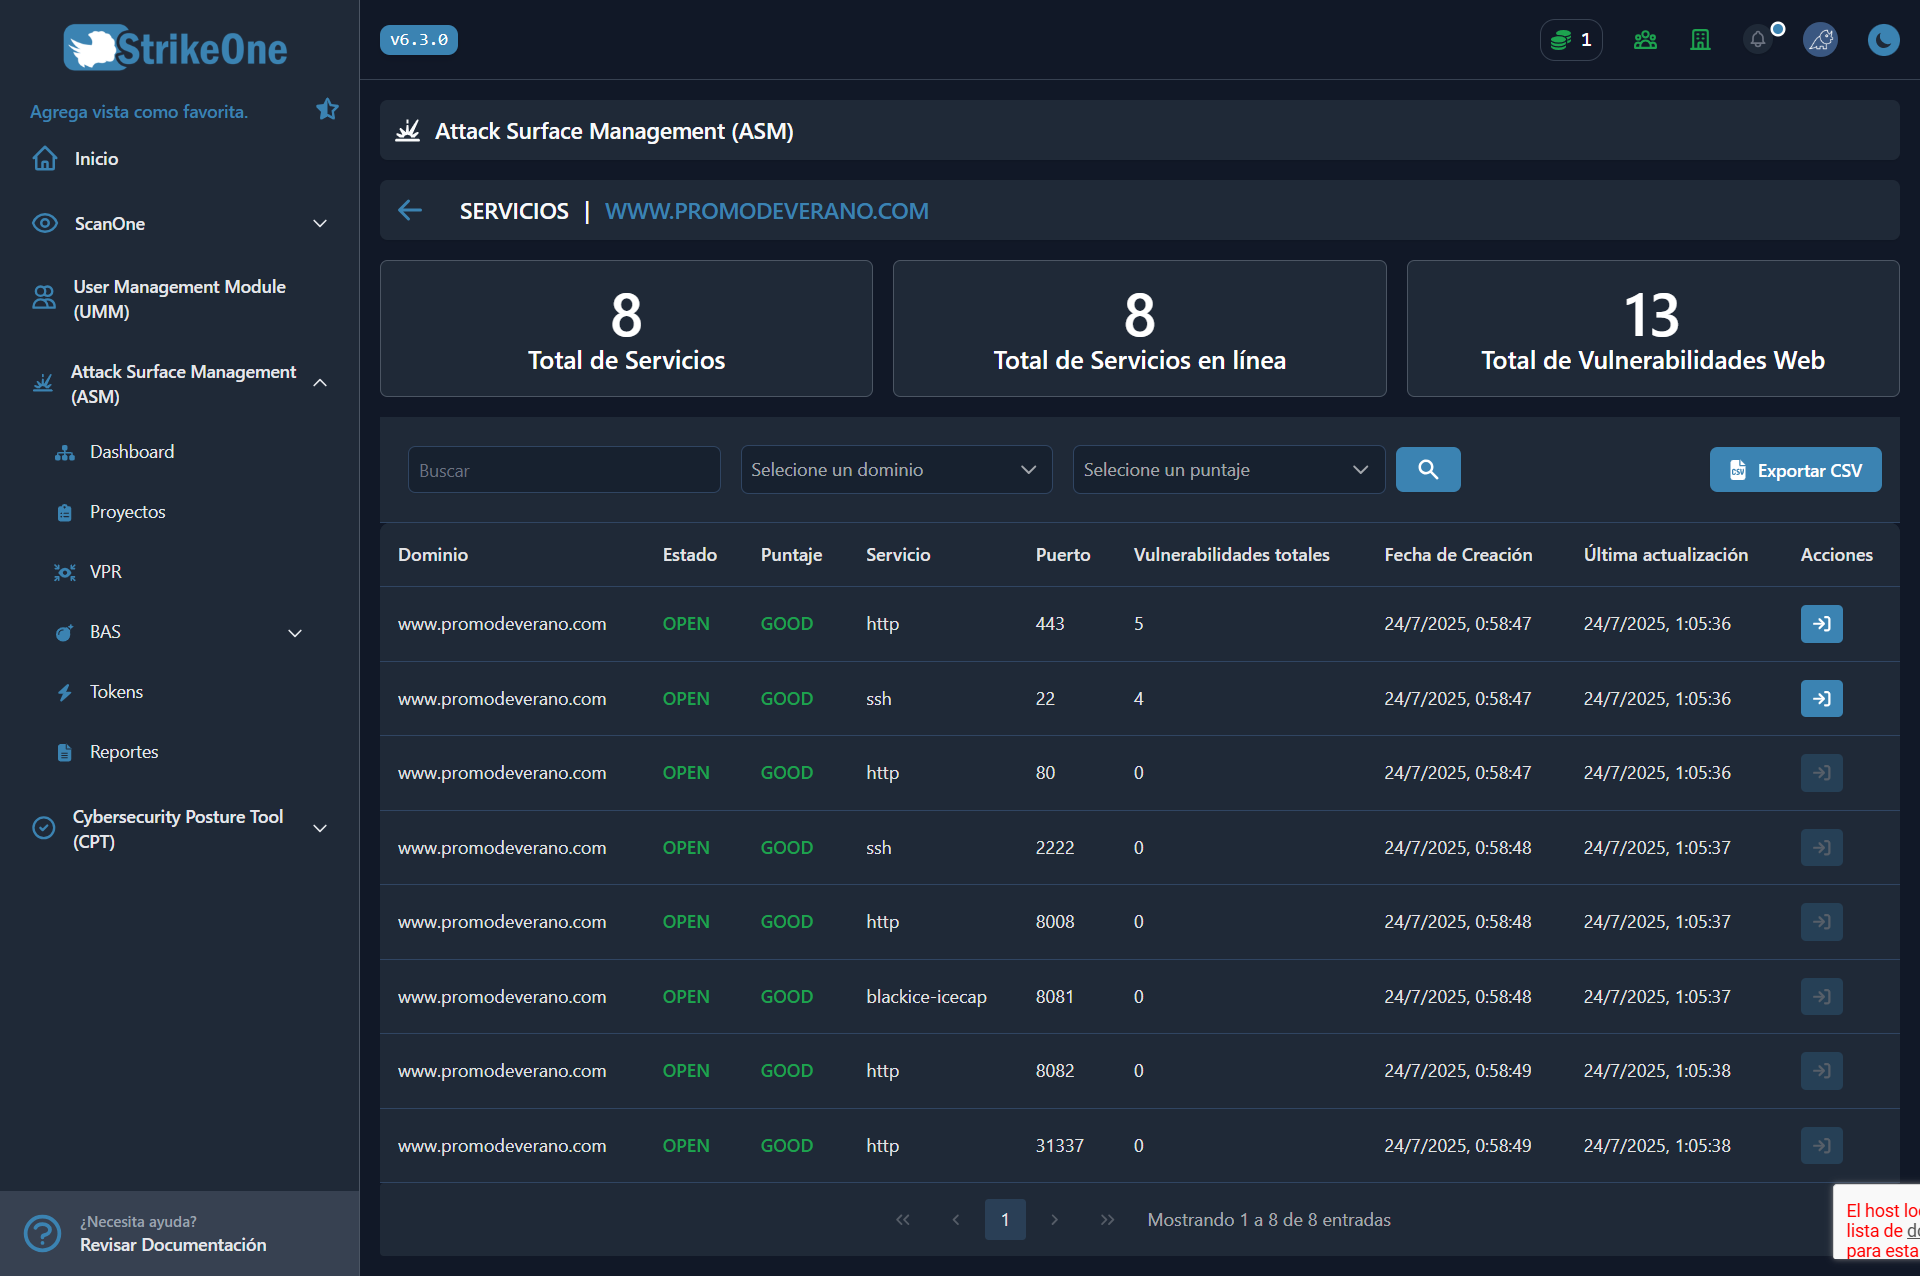This screenshot has width=1920, height=1276.
Task: Open WWW.PROMODEVERANO.COM link in the header
Action: (766, 211)
